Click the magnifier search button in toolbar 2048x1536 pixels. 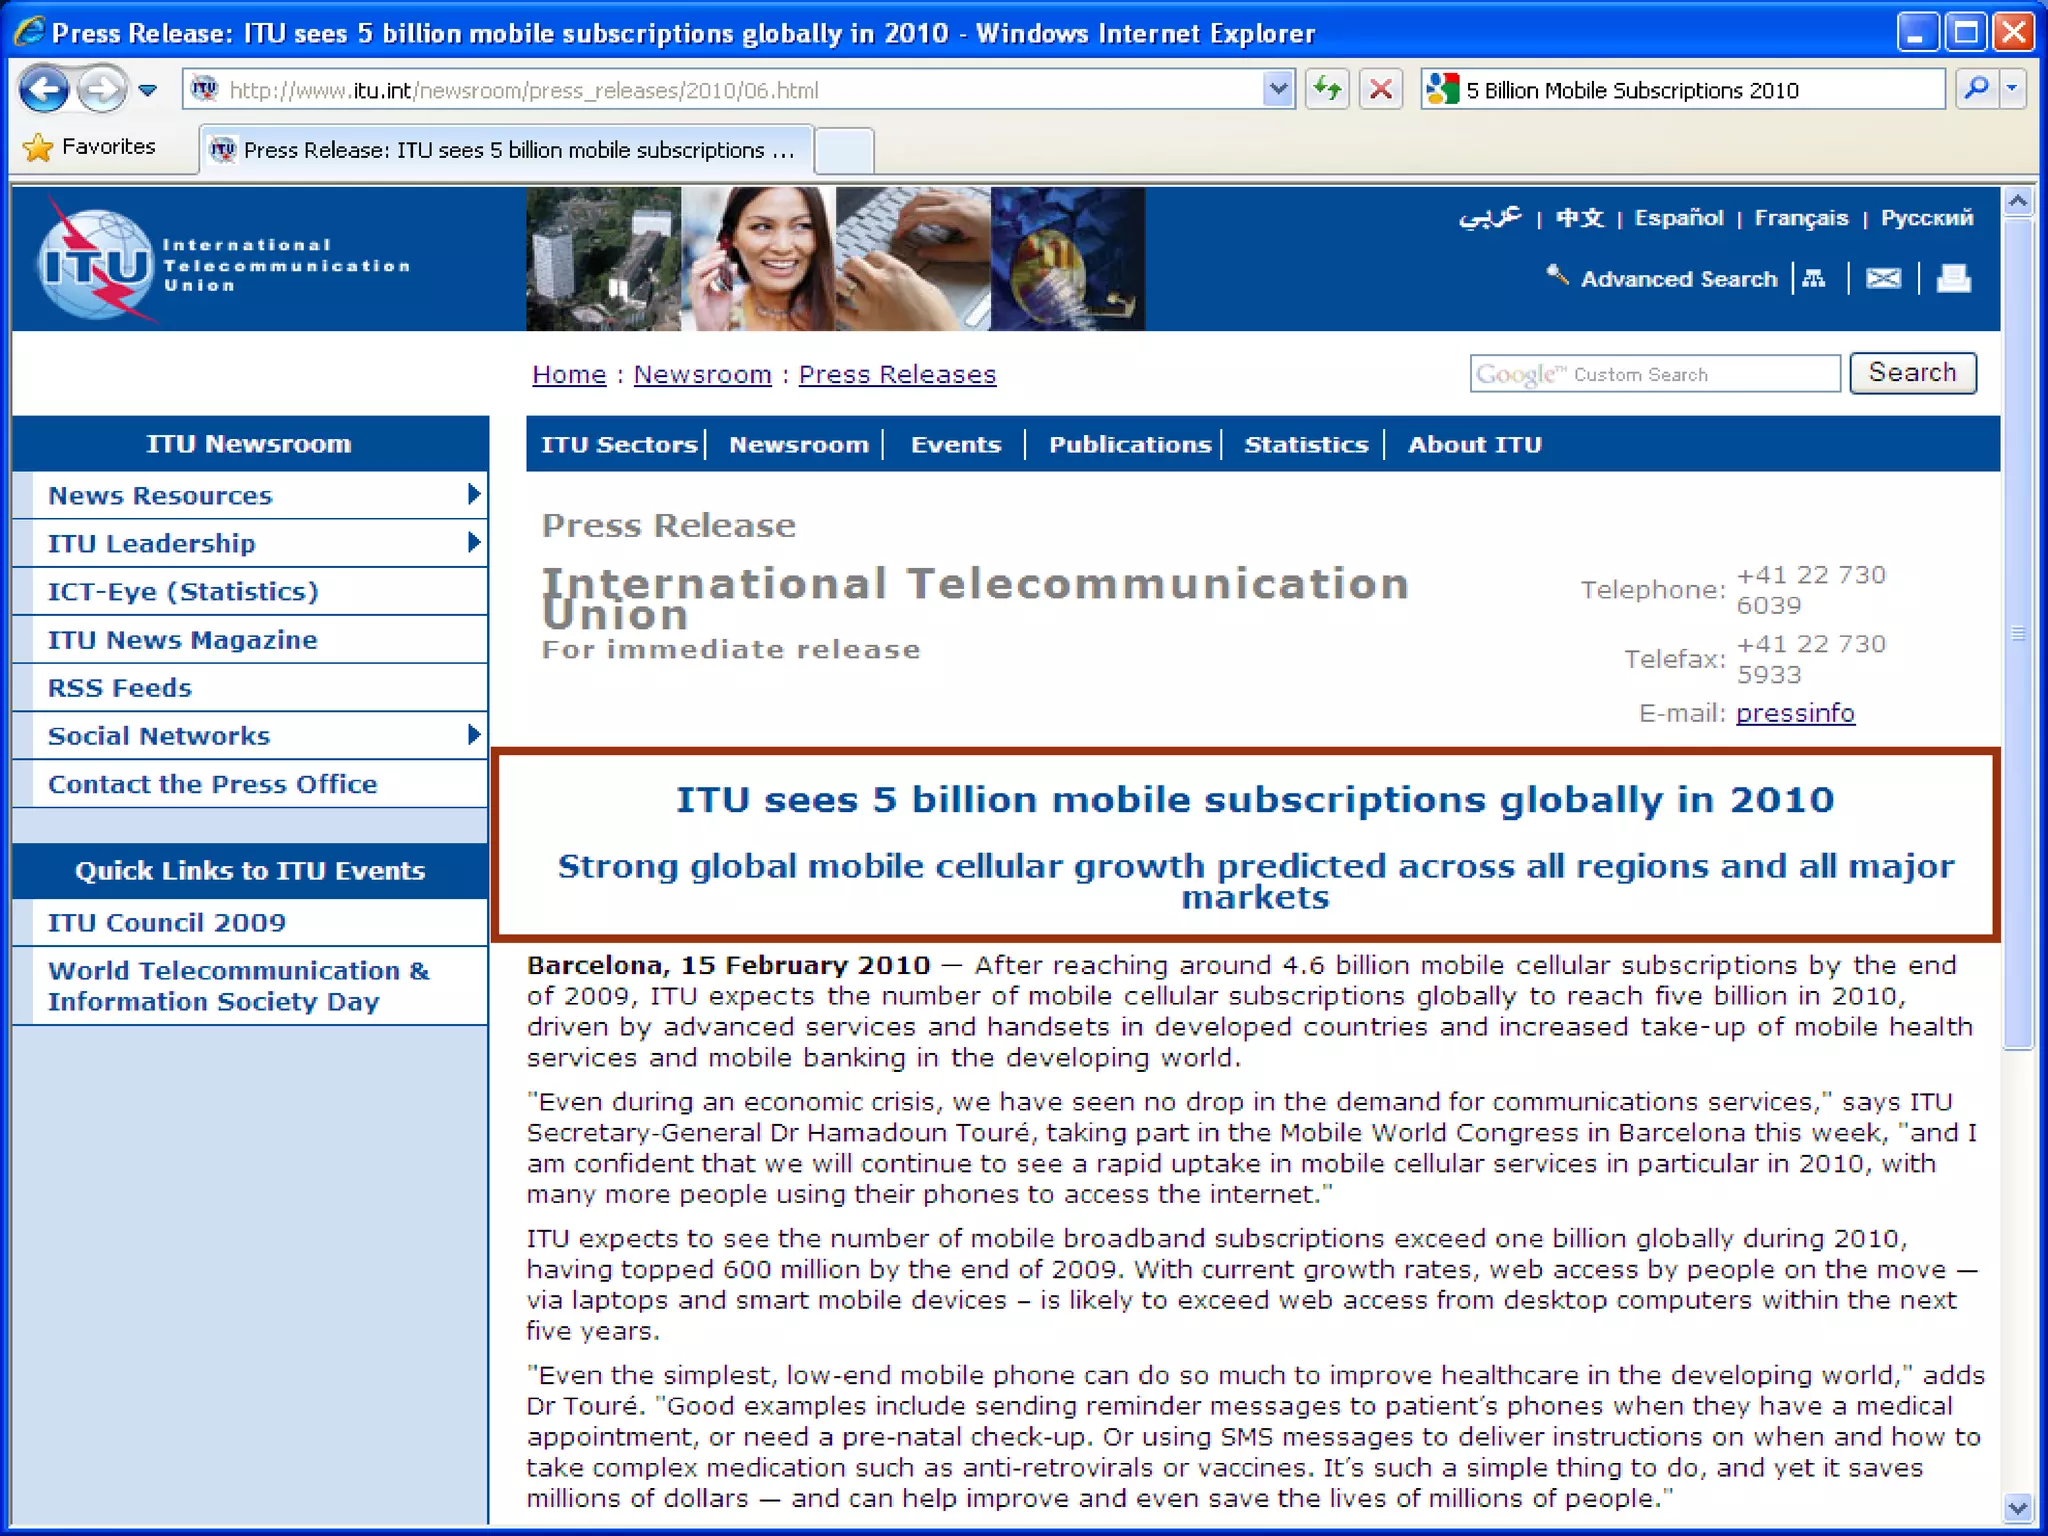[x=1975, y=90]
